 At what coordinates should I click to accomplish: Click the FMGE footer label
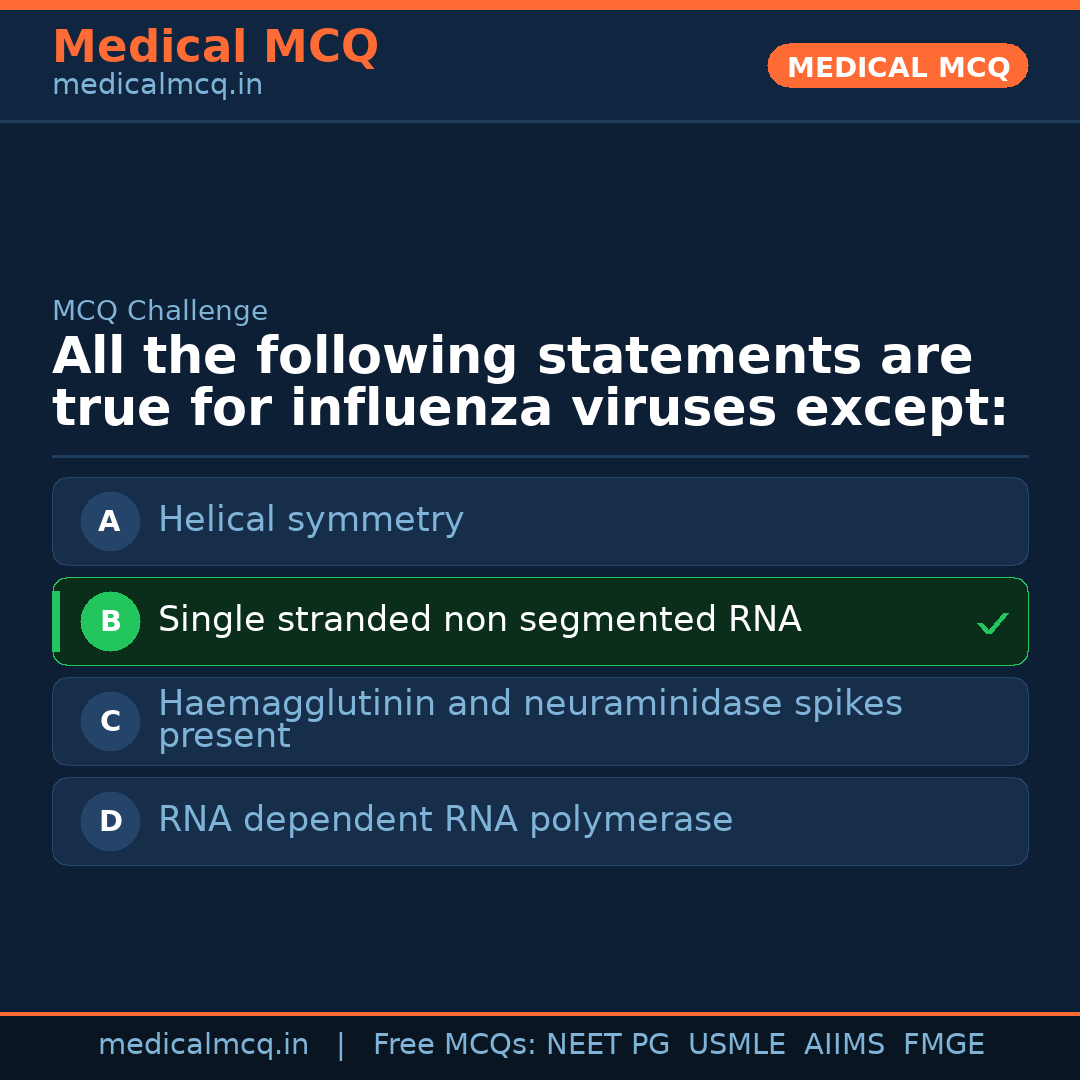coord(943,1045)
